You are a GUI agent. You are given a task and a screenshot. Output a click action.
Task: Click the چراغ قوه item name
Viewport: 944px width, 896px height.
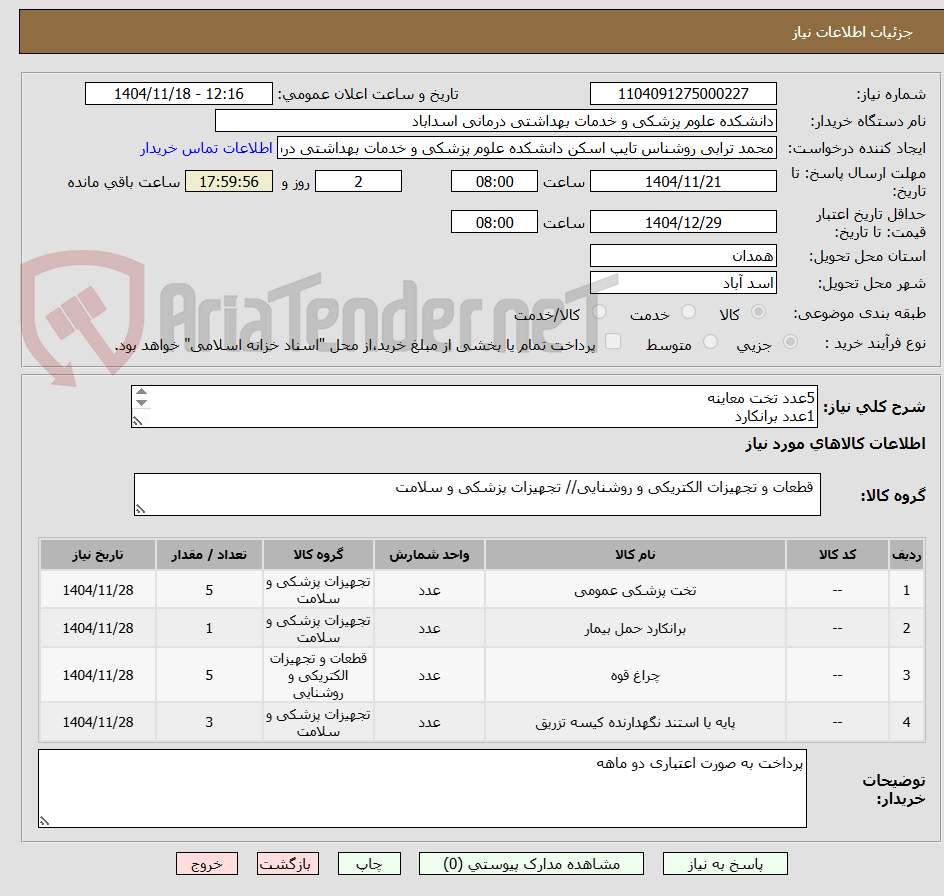pyautogui.click(x=635, y=676)
